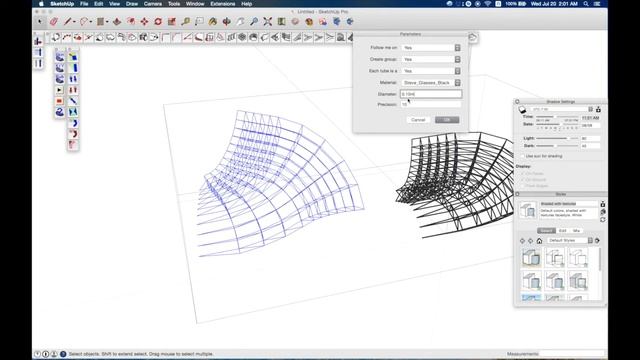The image size is (640, 360).
Task: Choose the Select arrow tool
Action: [x=40, y=21]
